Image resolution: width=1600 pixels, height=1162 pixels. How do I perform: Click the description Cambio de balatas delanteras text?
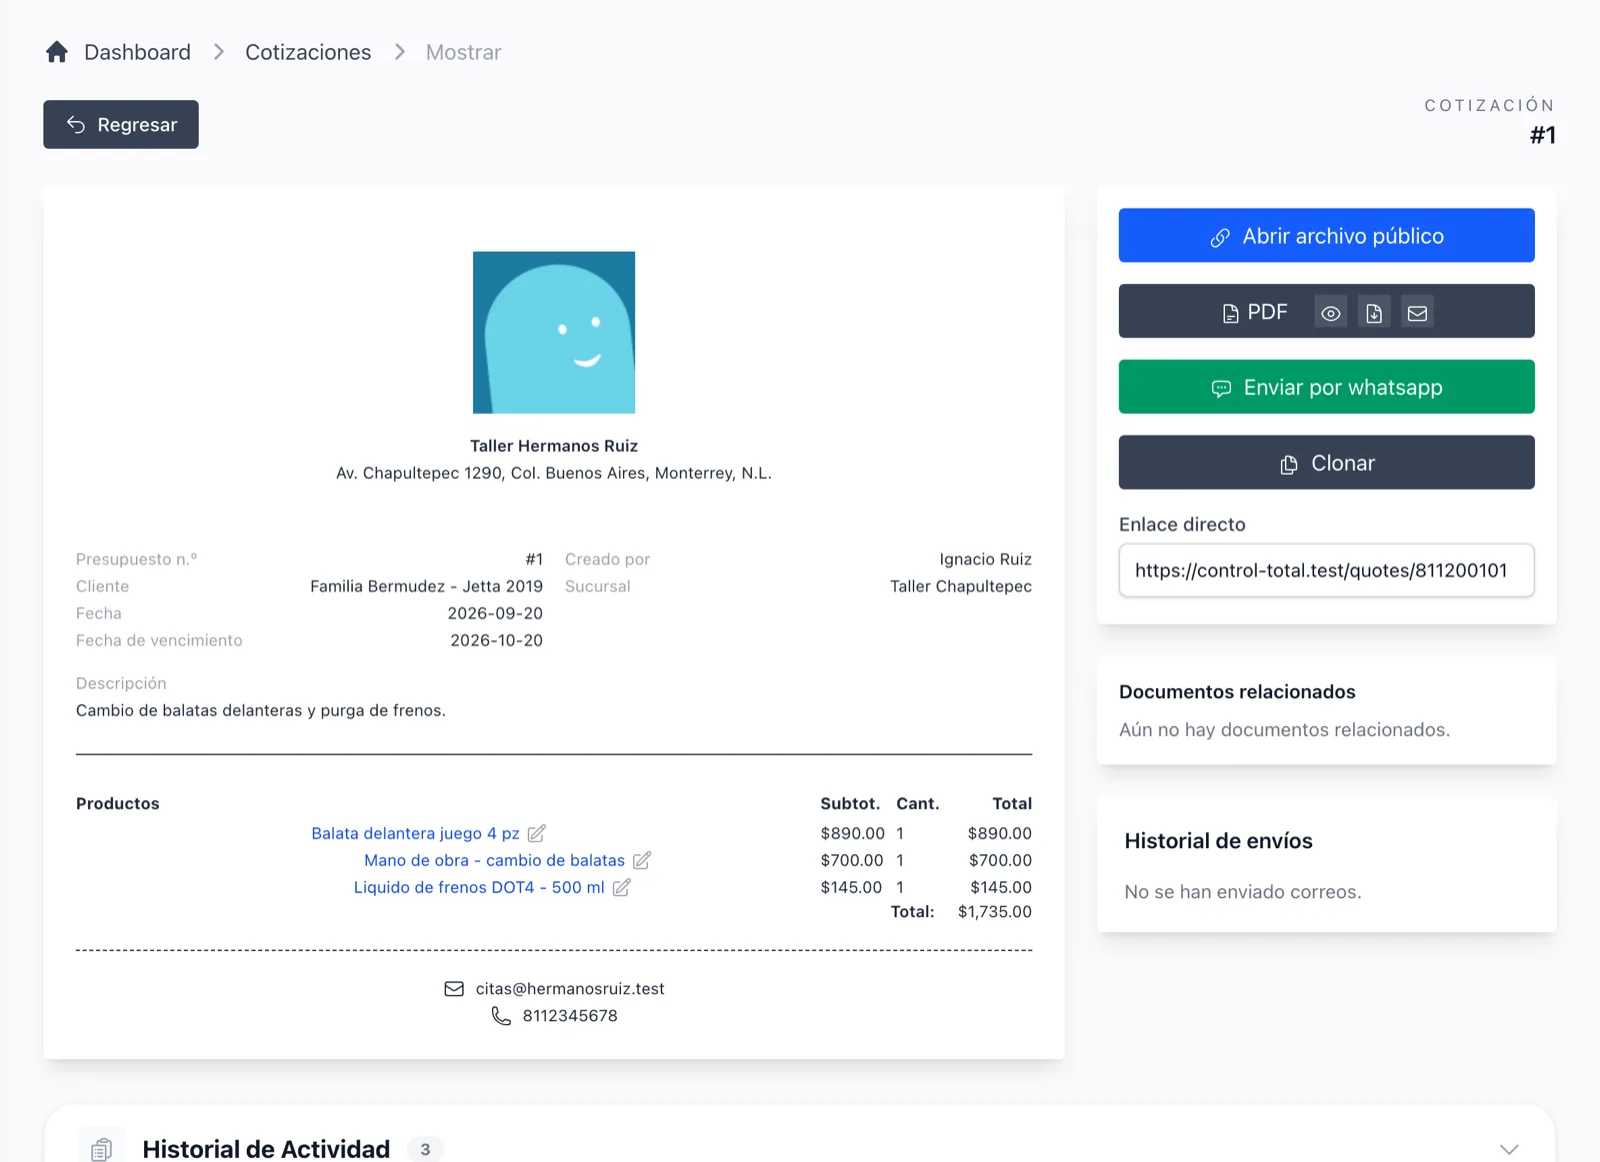coord(261,710)
